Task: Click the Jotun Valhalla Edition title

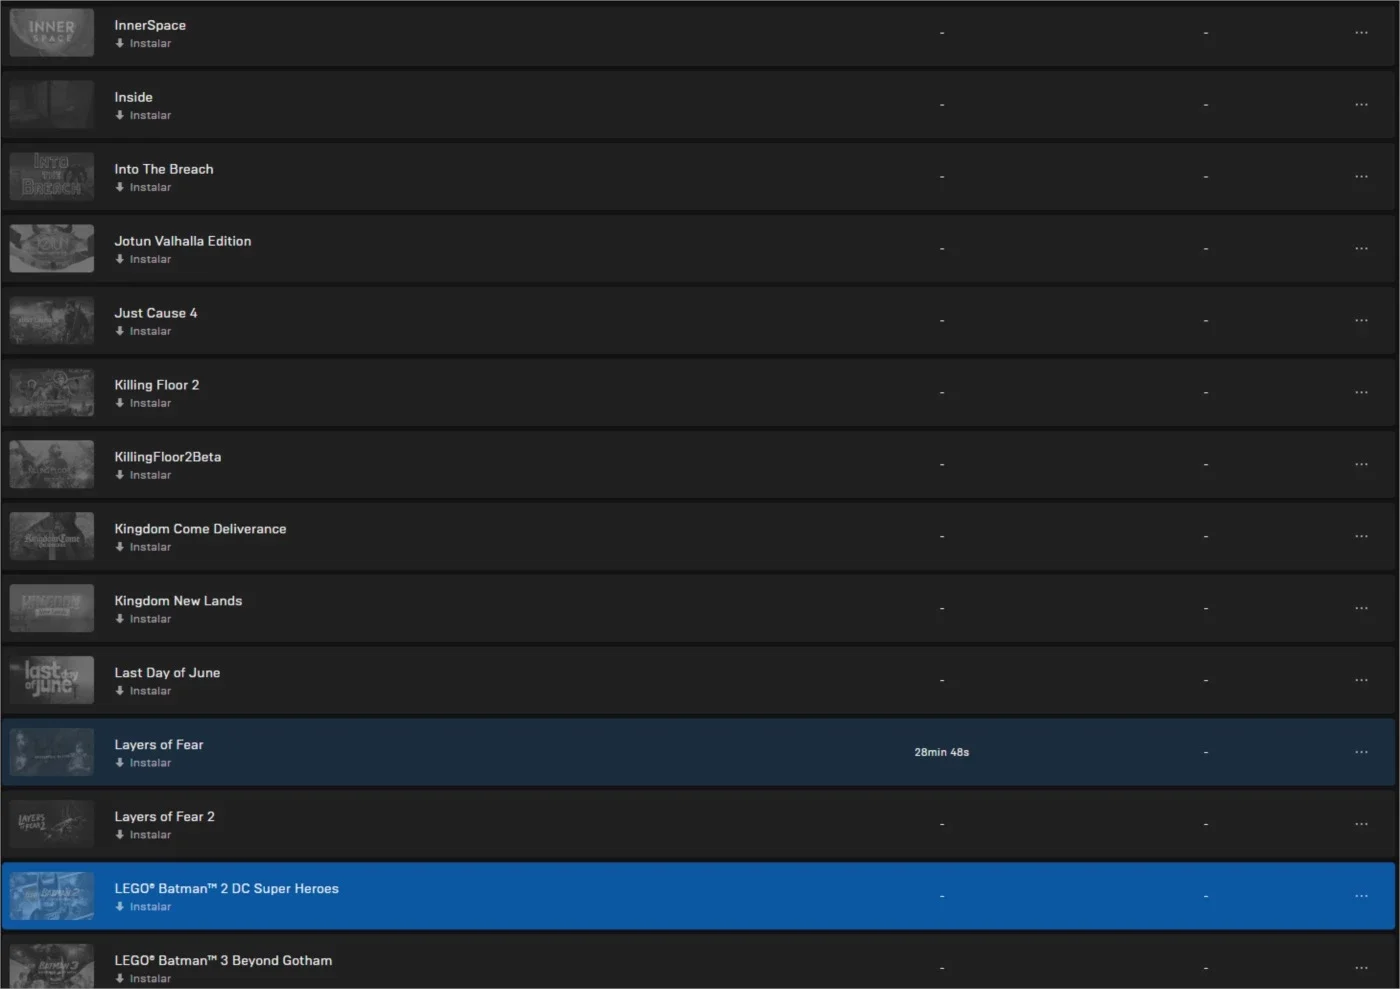Action: pos(183,241)
